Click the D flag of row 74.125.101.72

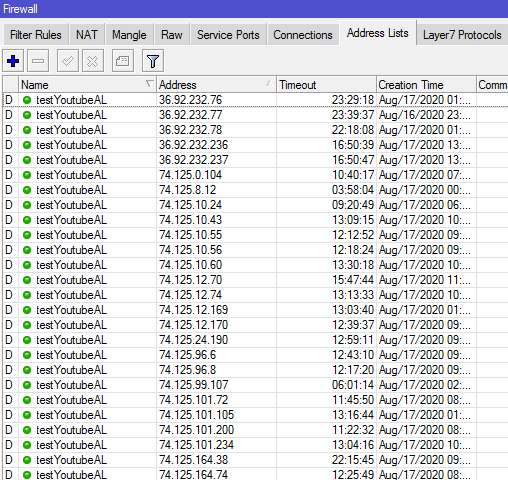[x=9, y=400]
